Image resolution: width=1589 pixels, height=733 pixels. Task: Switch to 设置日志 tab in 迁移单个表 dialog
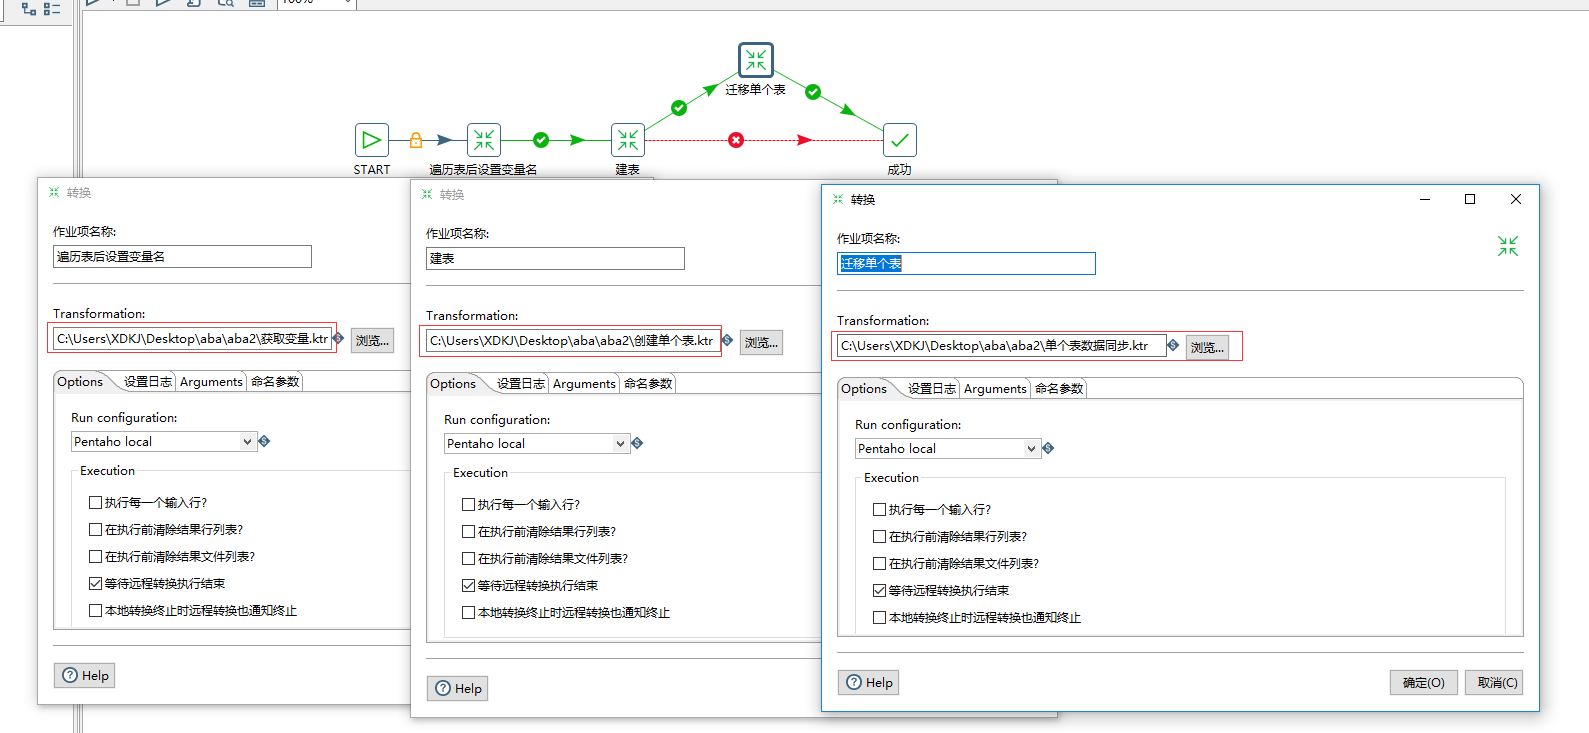931,389
